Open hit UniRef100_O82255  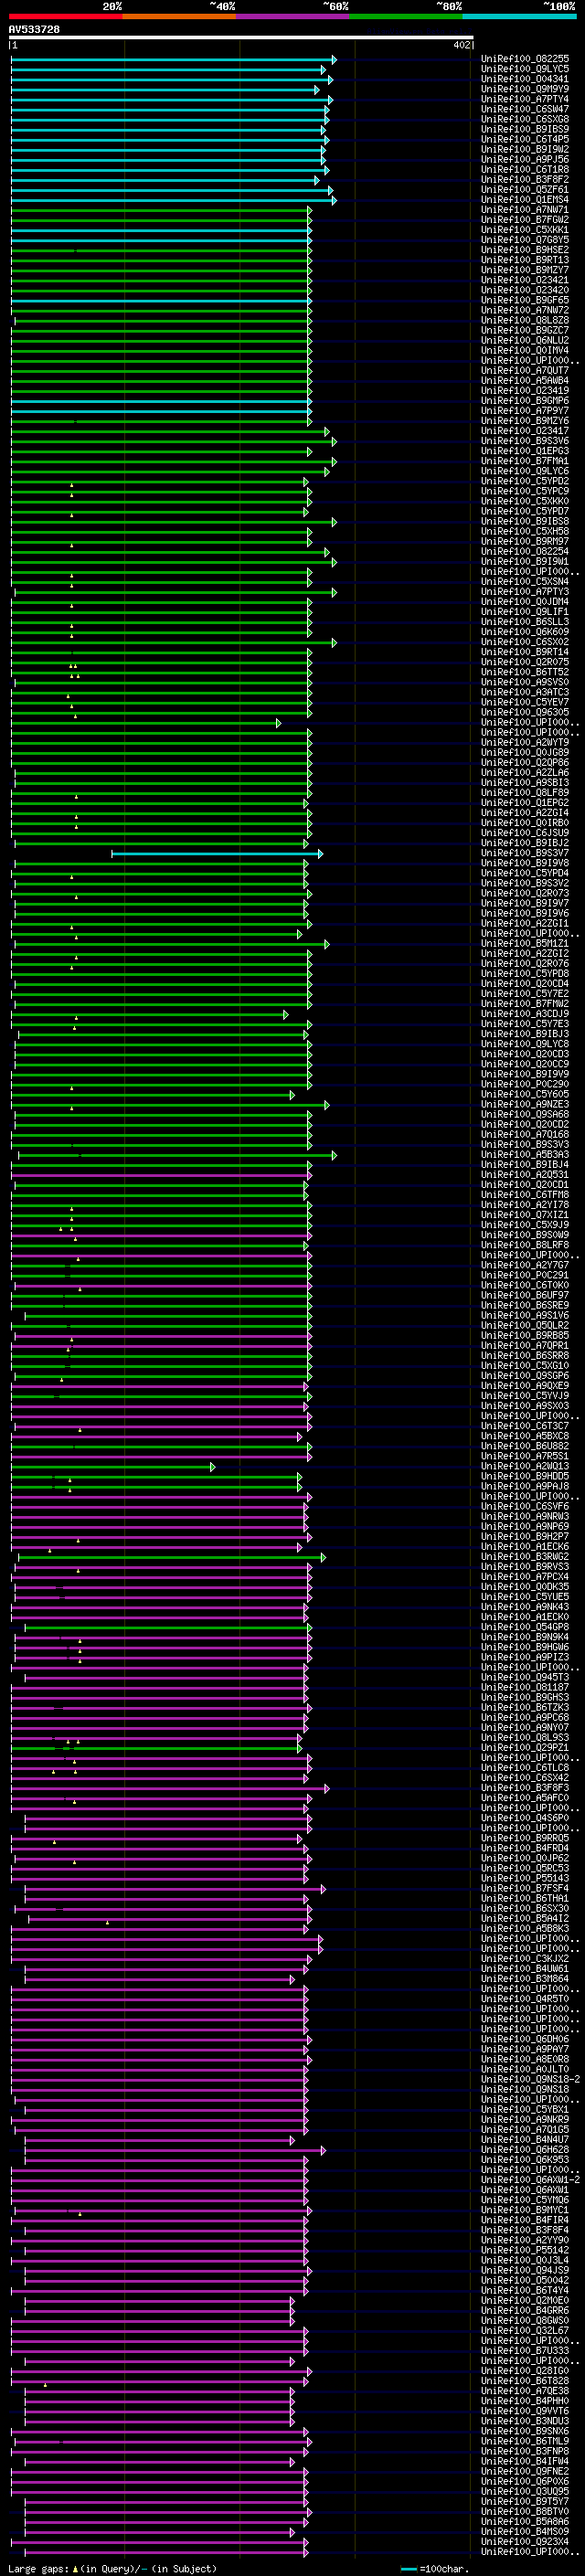[525, 59]
